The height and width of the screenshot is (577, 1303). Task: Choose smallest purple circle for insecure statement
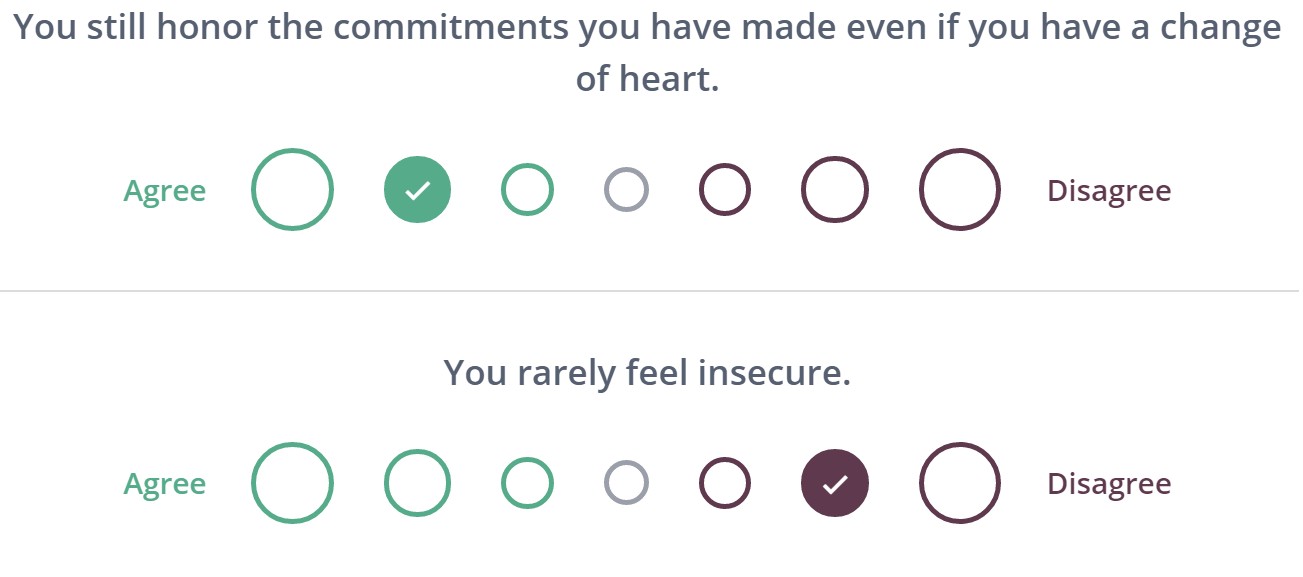coord(725,483)
